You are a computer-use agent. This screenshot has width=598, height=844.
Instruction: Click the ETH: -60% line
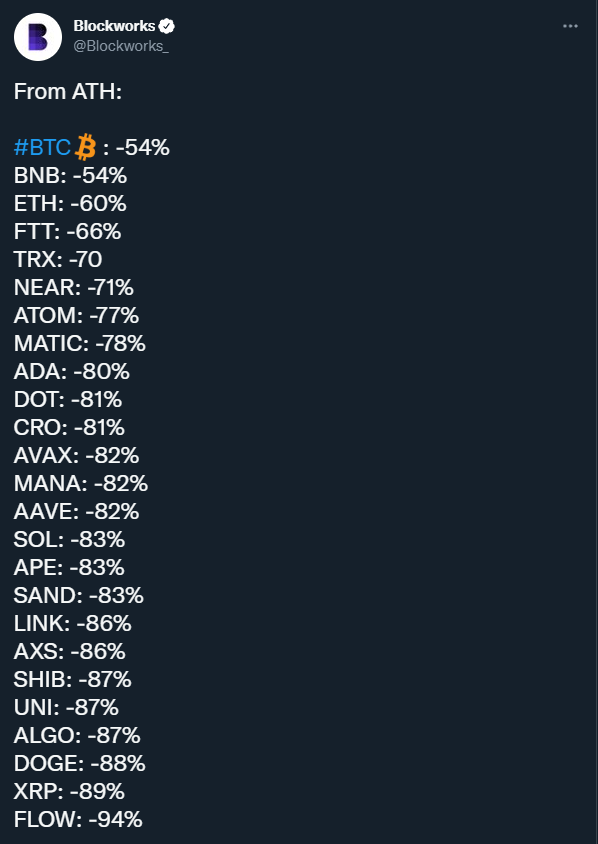coord(70,203)
